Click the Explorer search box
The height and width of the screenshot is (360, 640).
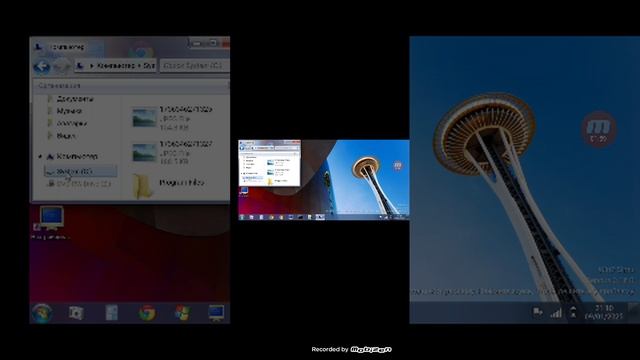pyautogui.click(x=194, y=65)
